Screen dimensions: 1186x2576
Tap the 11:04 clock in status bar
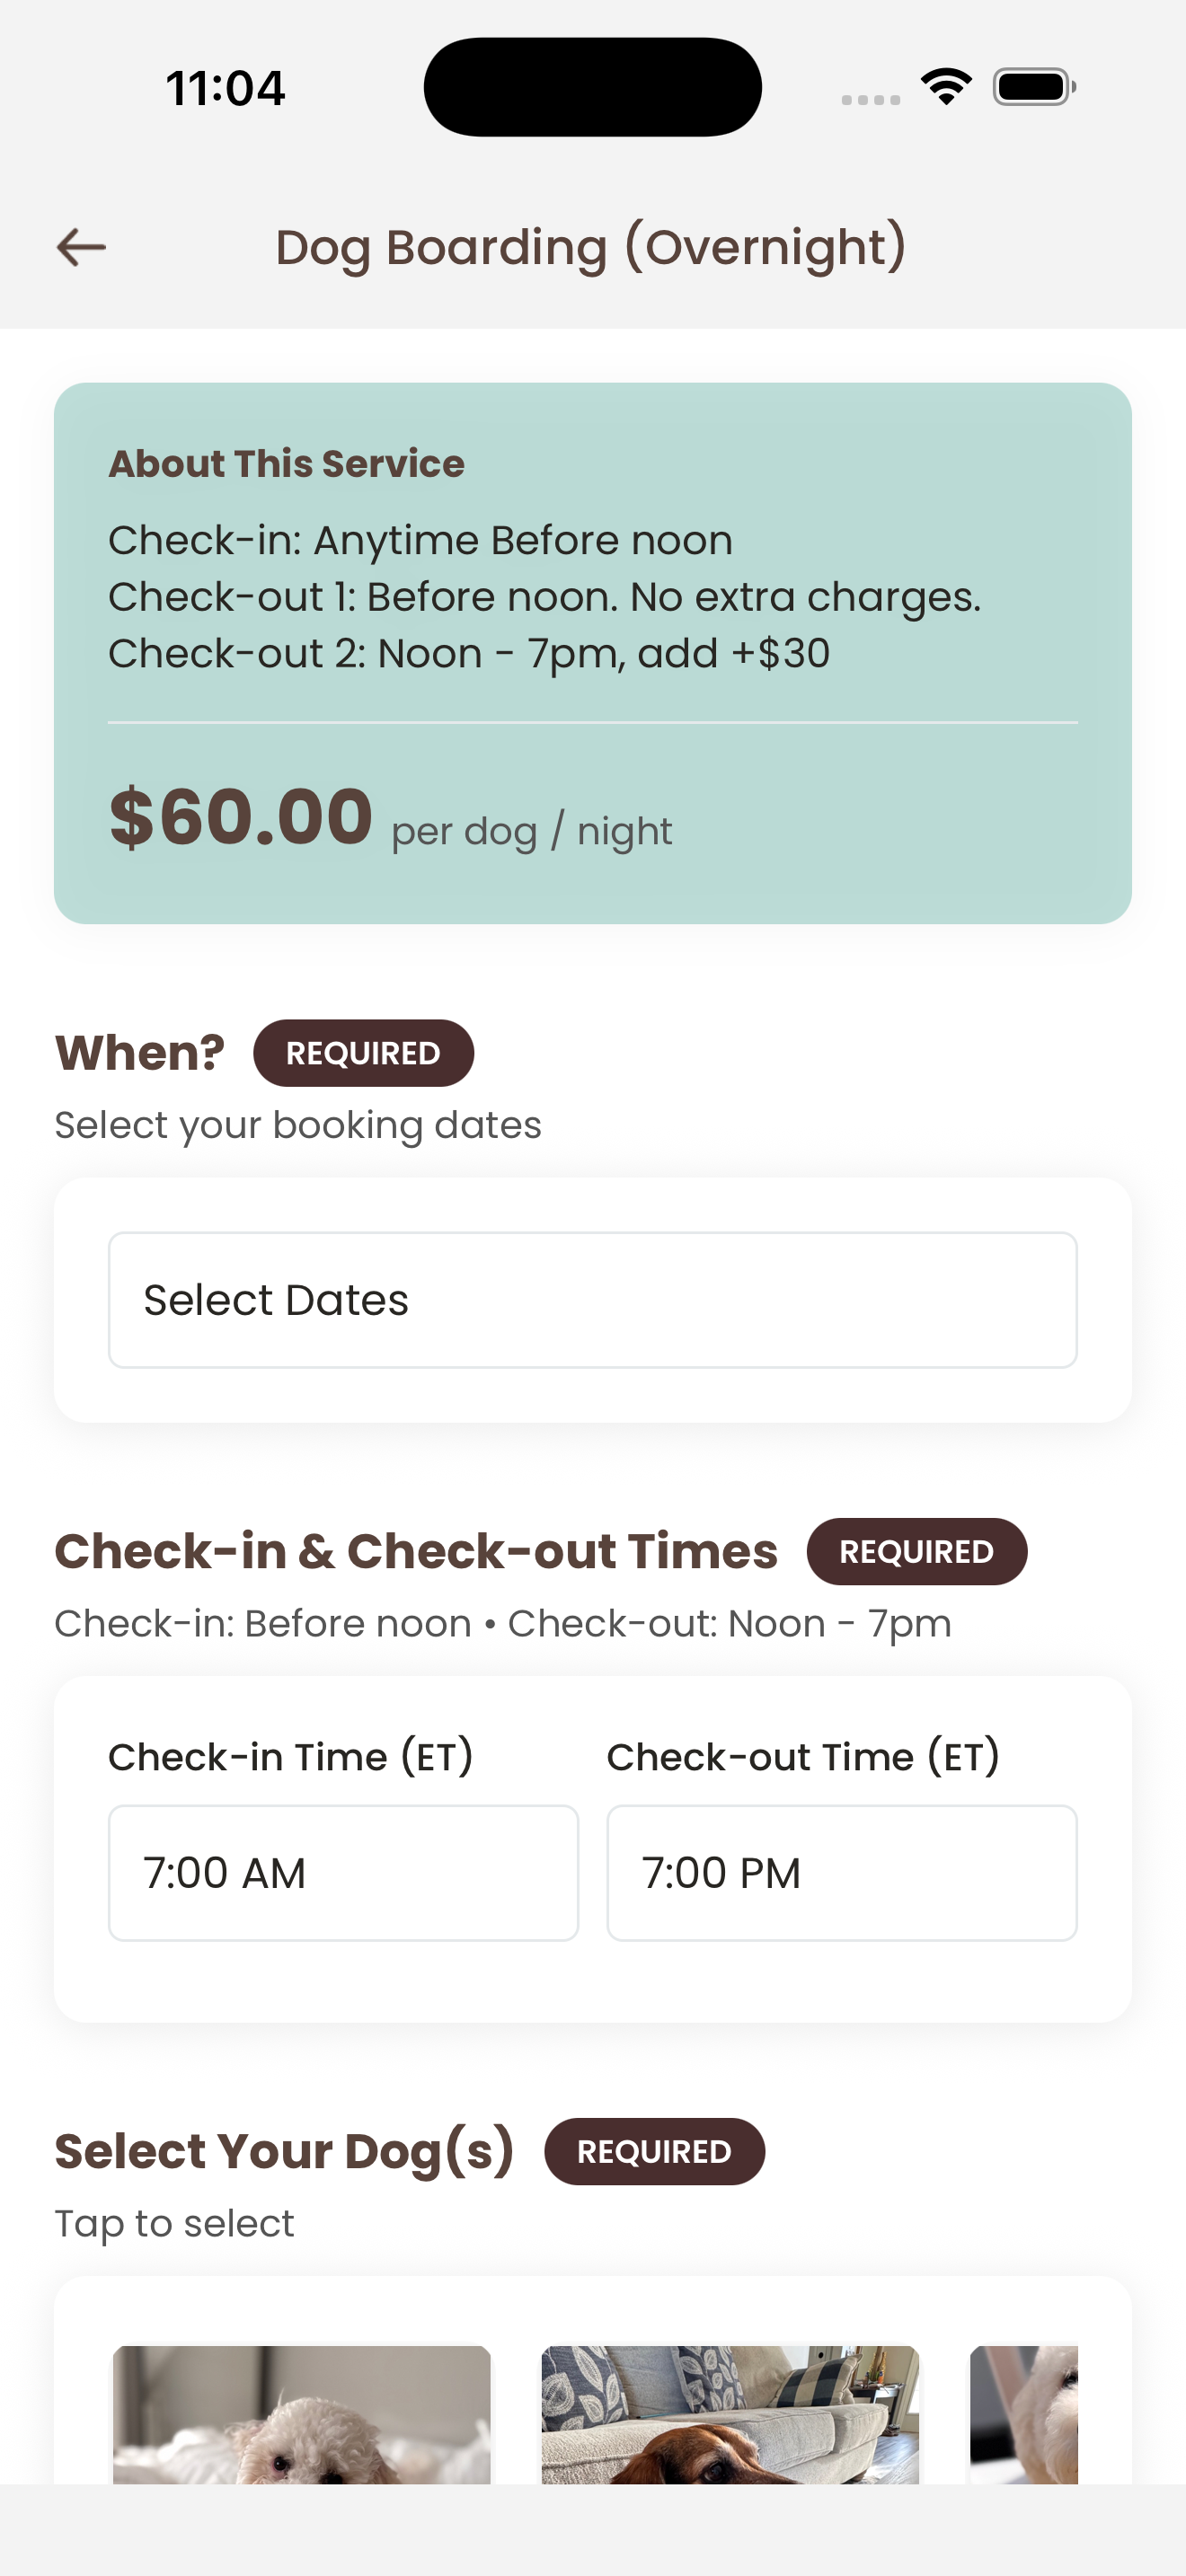point(225,88)
